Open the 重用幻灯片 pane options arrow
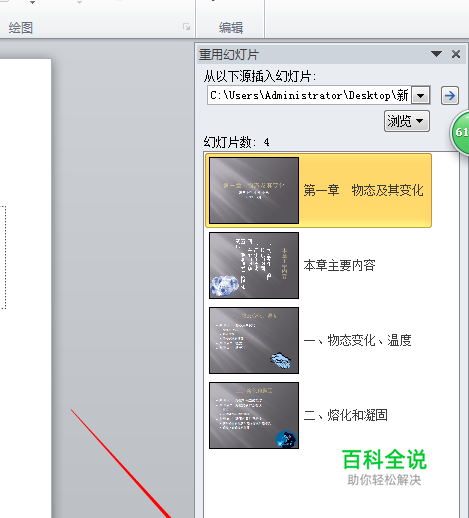Screen dimensions: 469x518 coord(436,54)
